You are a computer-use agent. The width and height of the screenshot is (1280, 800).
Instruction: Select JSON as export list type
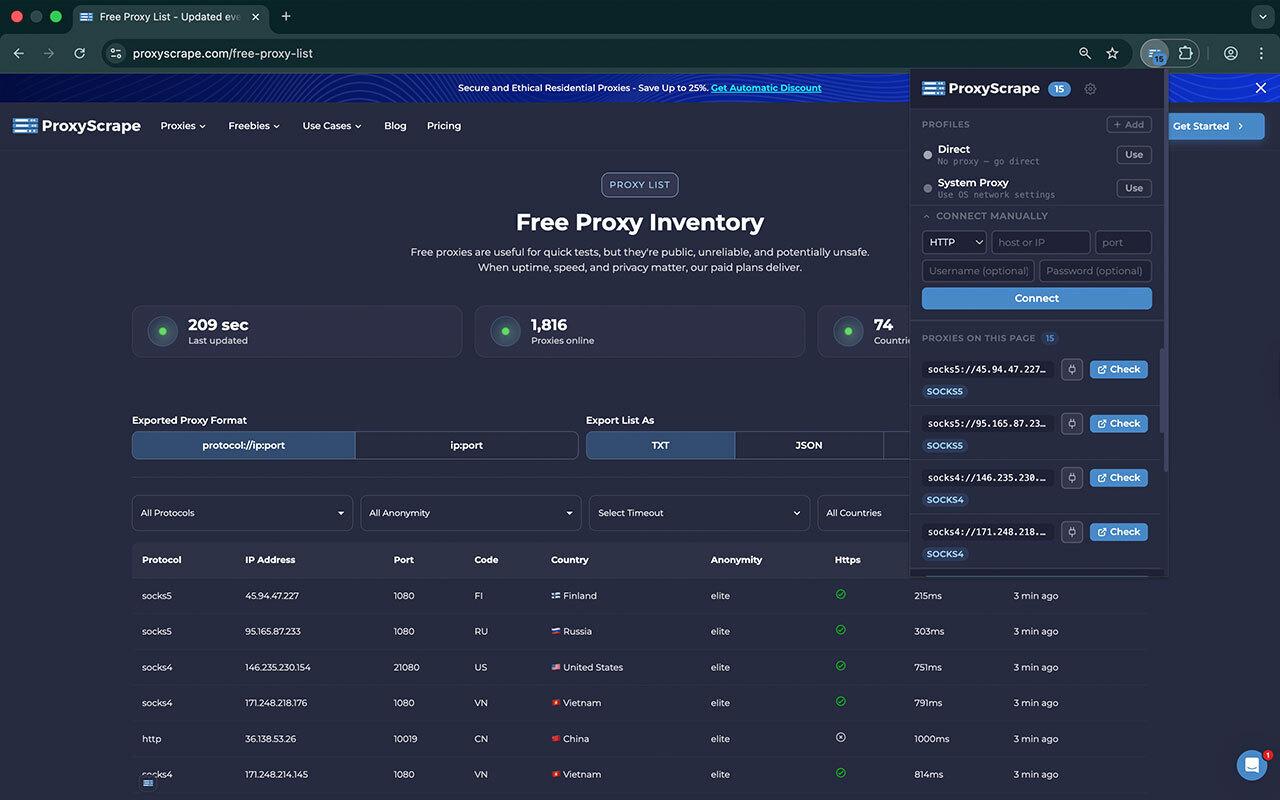[x=809, y=445]
